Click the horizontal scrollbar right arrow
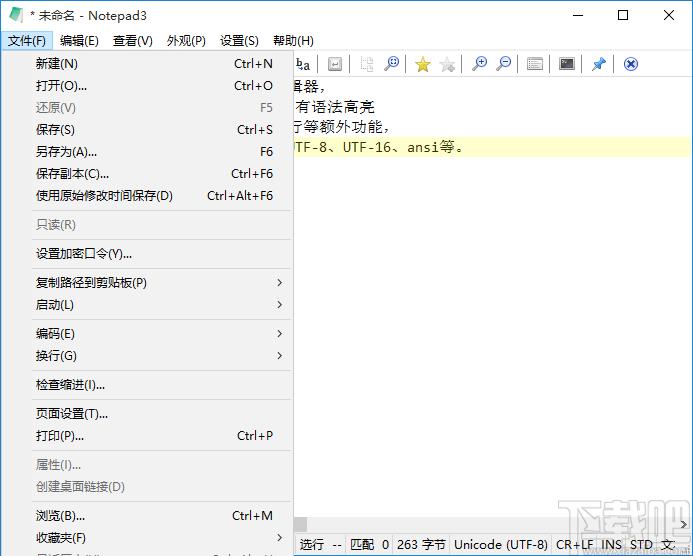 click(x=683, y=524)
